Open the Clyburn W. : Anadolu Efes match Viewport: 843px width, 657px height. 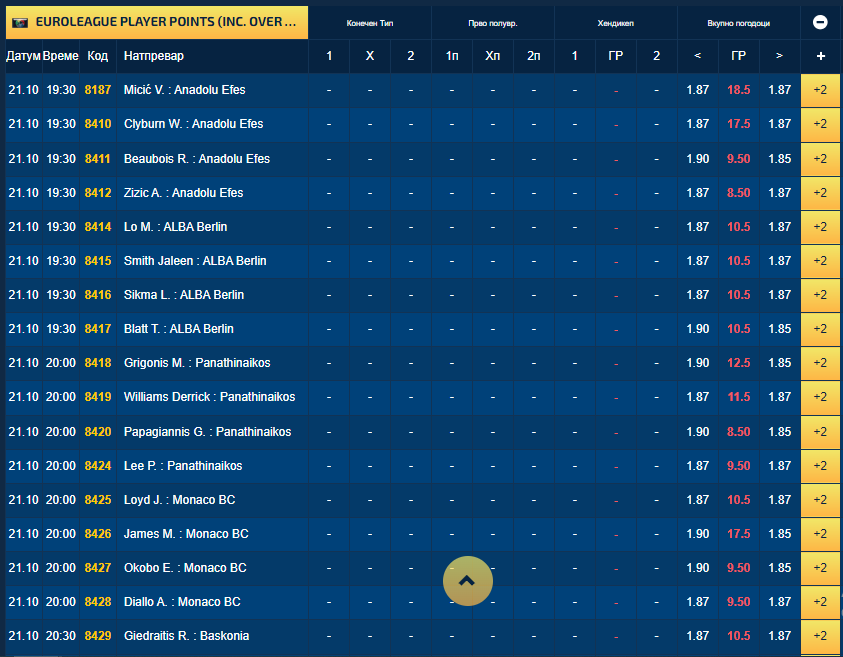click(x=194, y=124)
